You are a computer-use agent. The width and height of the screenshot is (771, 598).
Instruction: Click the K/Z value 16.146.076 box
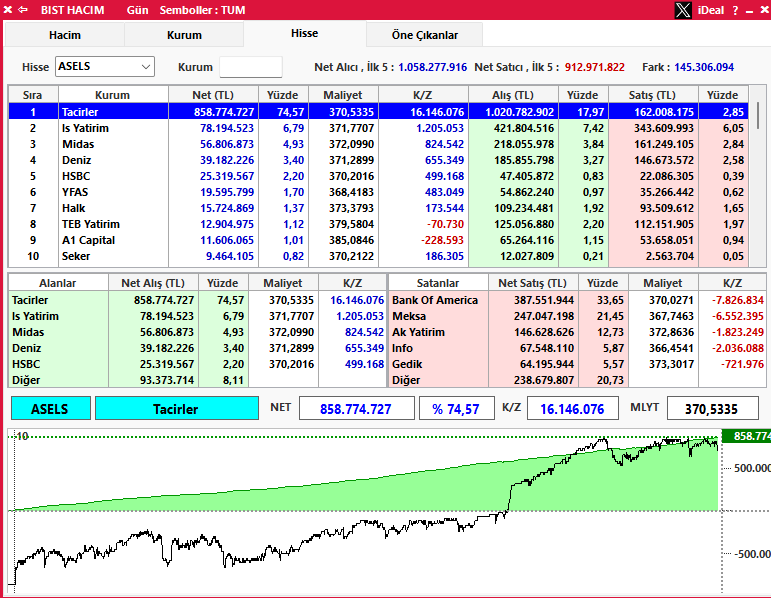[572, 409]
